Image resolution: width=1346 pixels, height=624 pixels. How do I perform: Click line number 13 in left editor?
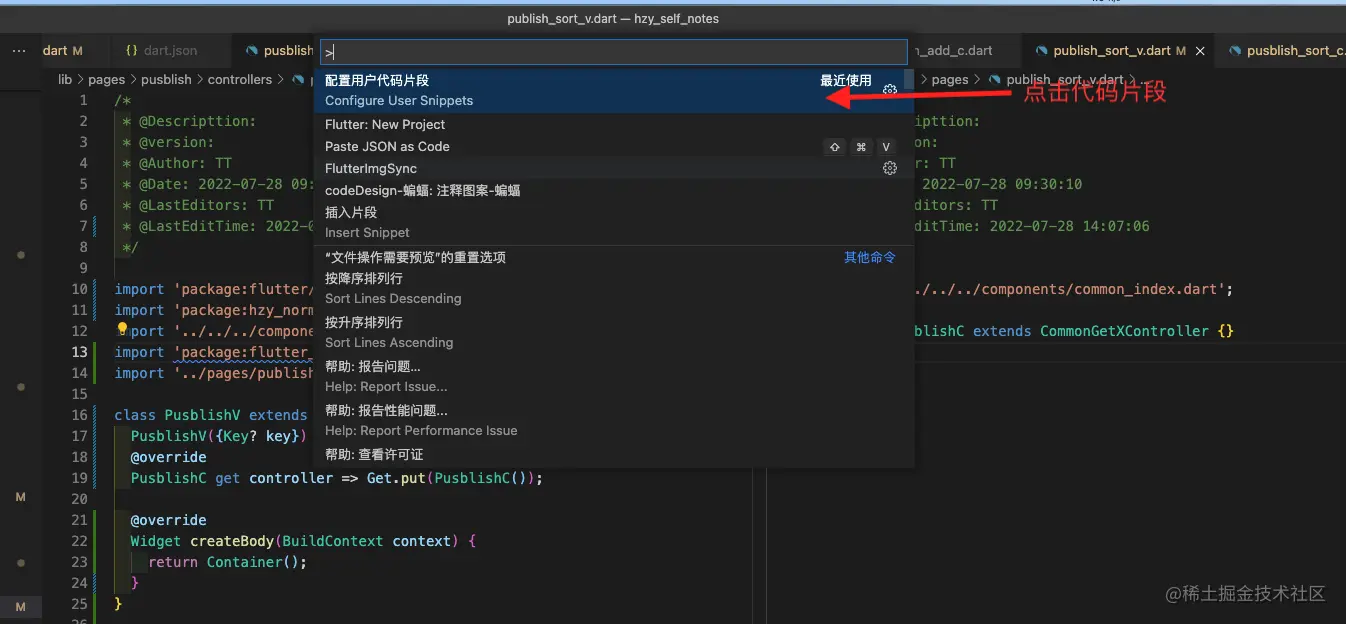tap(80, 352)
